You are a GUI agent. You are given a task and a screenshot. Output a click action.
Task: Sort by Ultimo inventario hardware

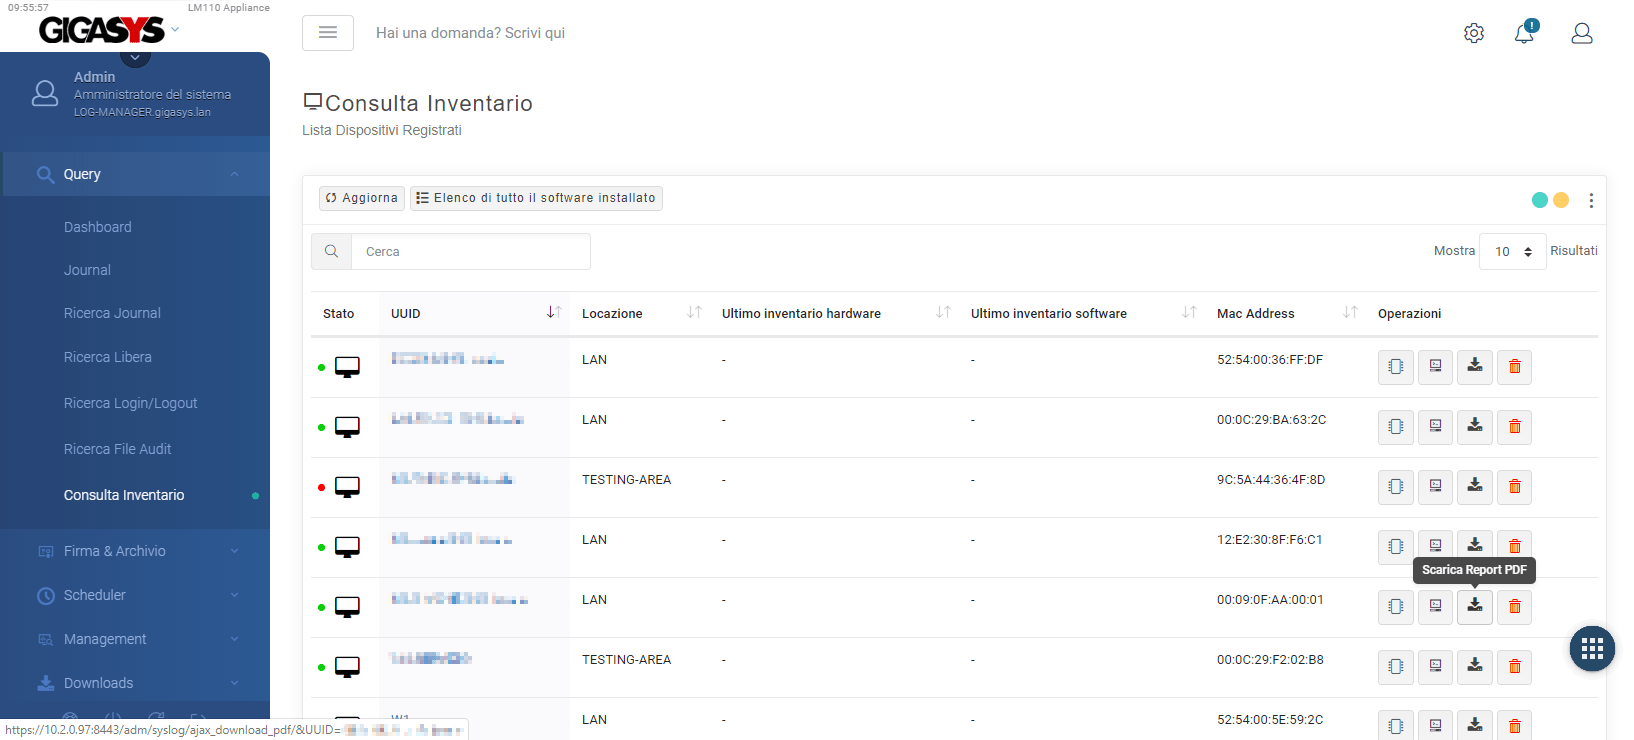pos(942,313)
